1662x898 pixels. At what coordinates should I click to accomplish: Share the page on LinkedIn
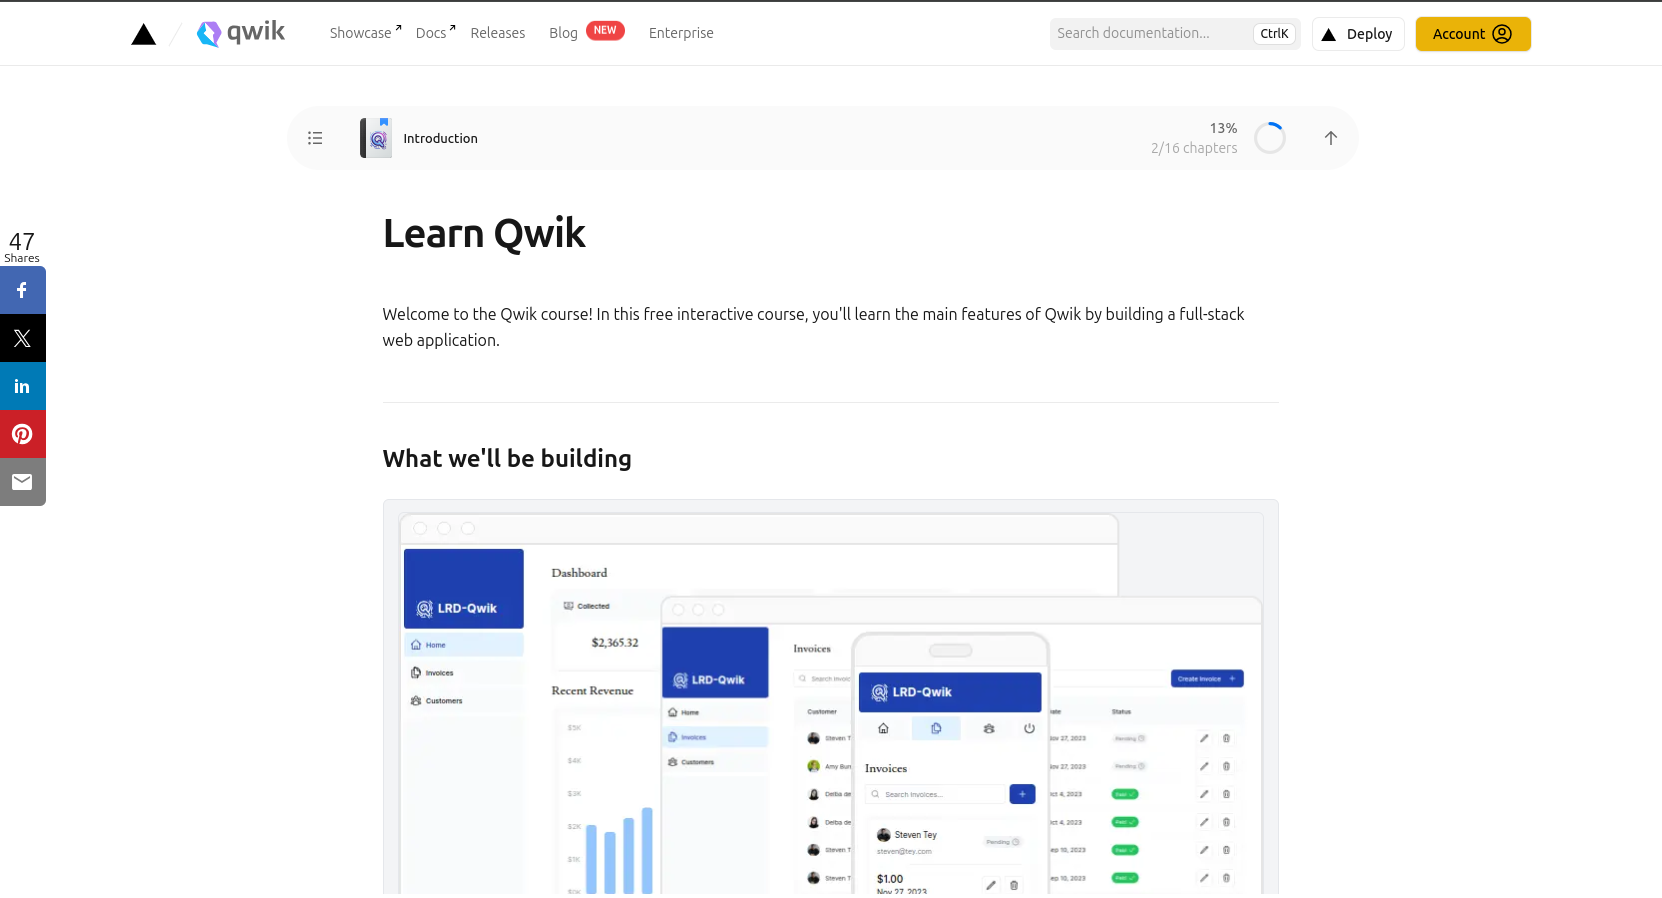coord(23,386)
